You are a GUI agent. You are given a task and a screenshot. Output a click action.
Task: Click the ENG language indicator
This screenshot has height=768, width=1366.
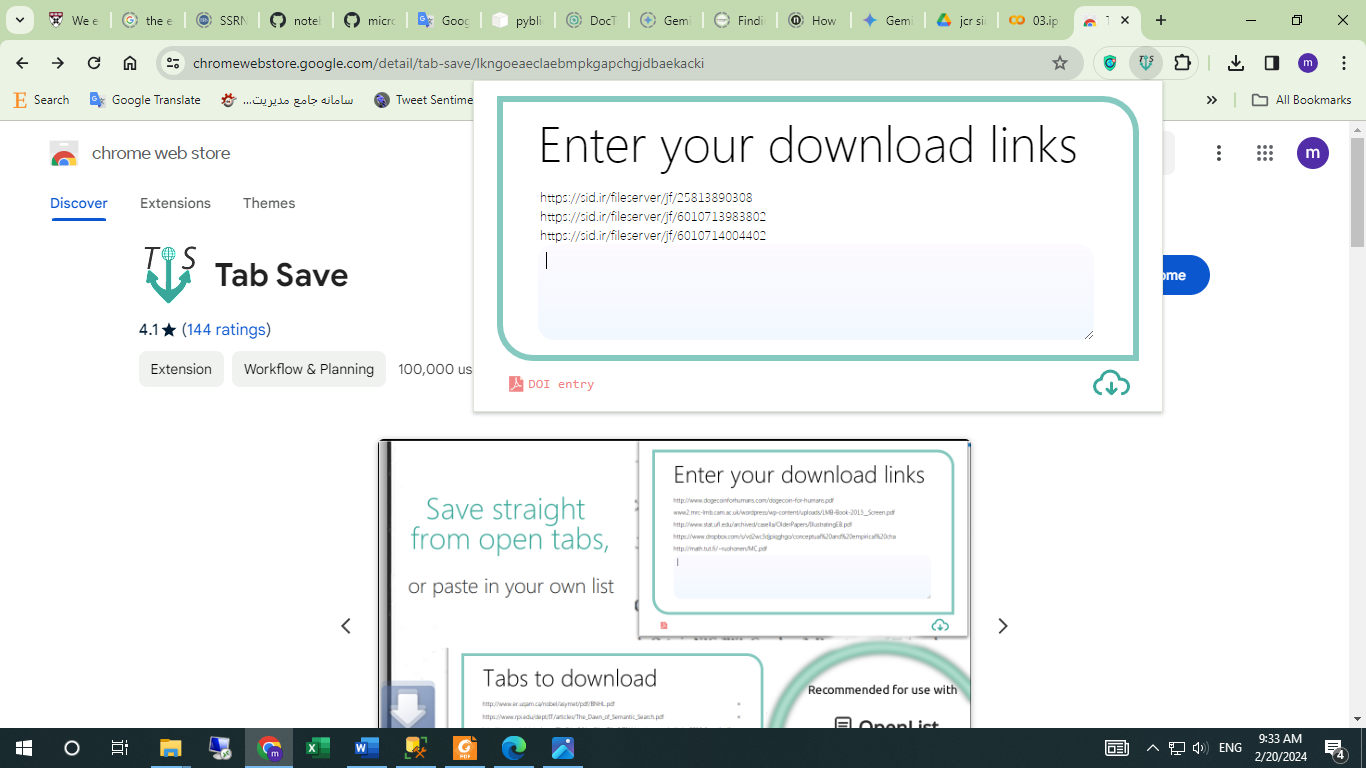tap(1231, 748)
